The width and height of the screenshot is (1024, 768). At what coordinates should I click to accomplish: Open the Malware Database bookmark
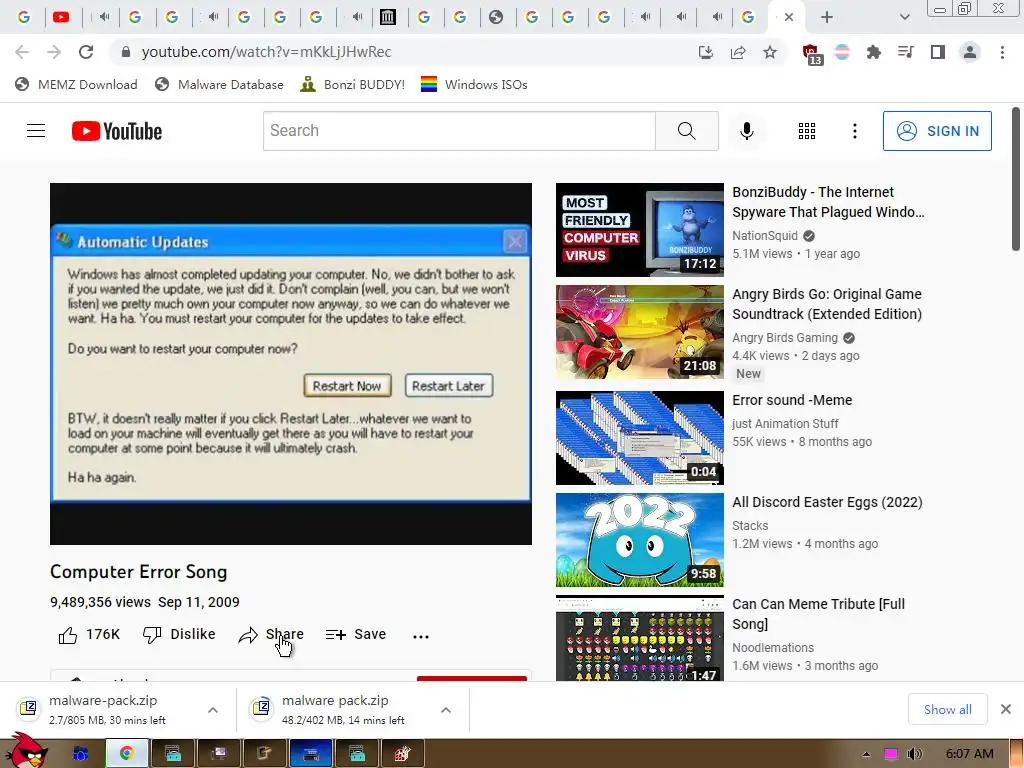[219, 84]
